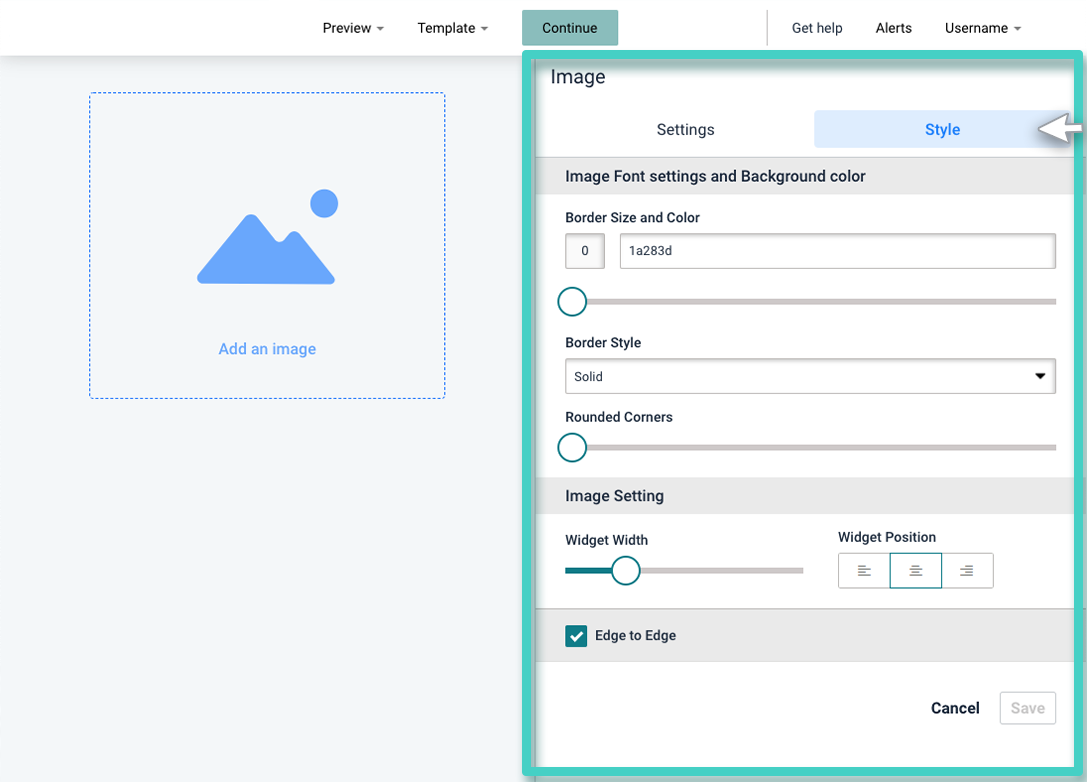1087x782 pixels.
Task: Select center-align widget position
Action: click(916, 571)
